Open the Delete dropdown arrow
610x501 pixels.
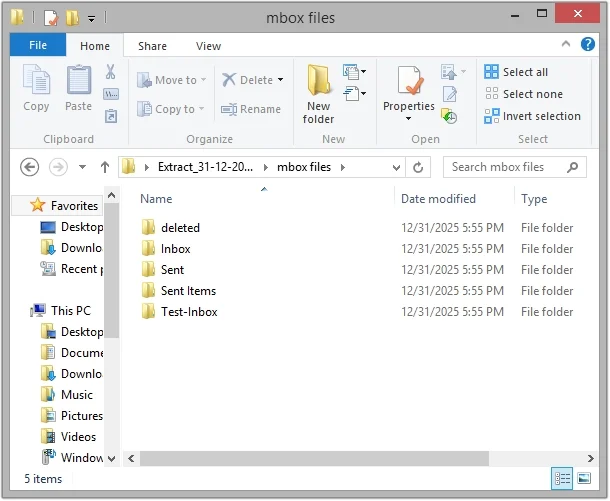pos(280,80)
